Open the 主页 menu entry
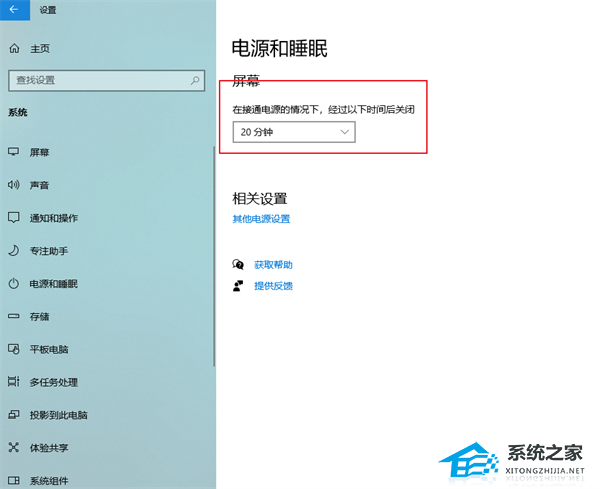 click(x=40, y=49)
